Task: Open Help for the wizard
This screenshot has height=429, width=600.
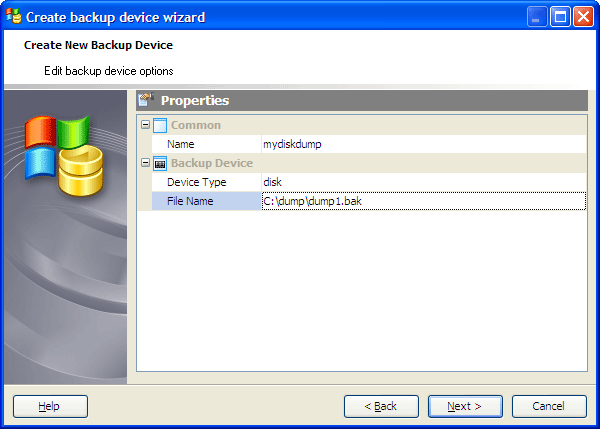Action: (50, 406)
